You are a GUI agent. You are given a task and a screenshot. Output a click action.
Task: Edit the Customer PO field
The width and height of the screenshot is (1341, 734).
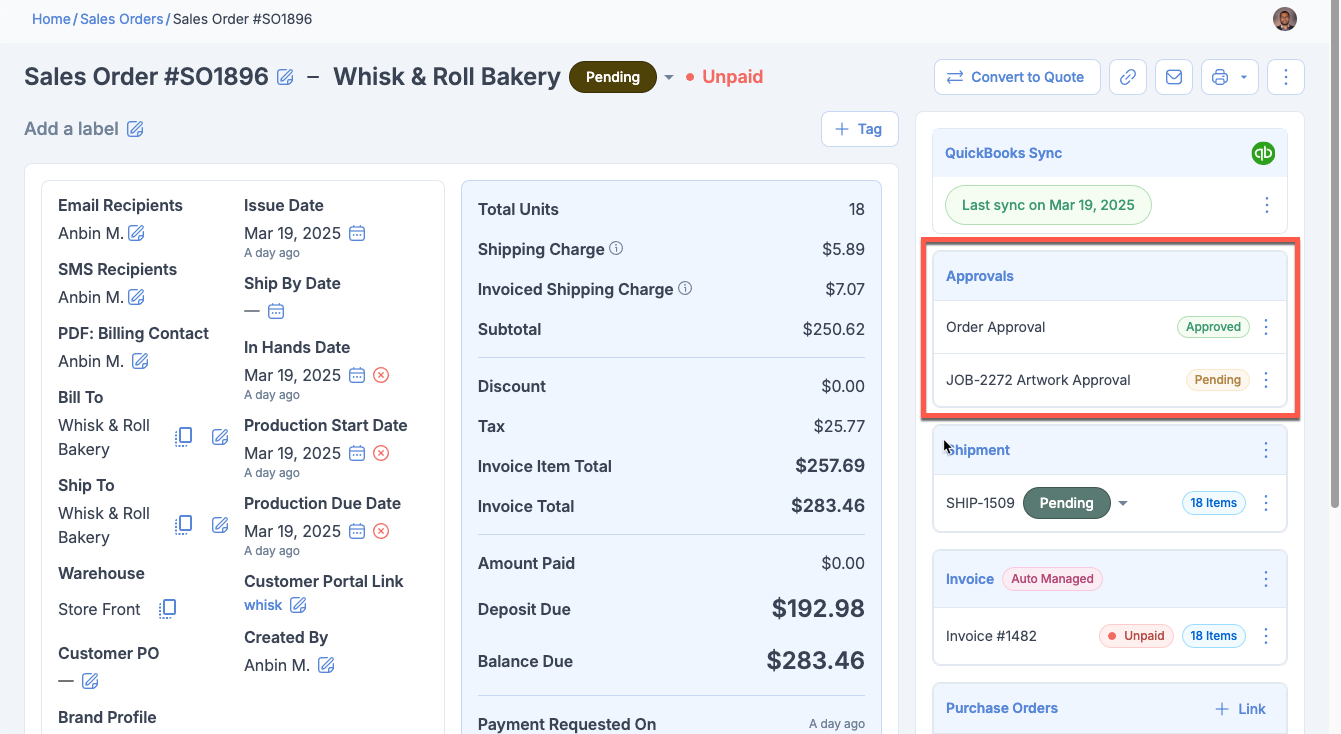(90, 681)
